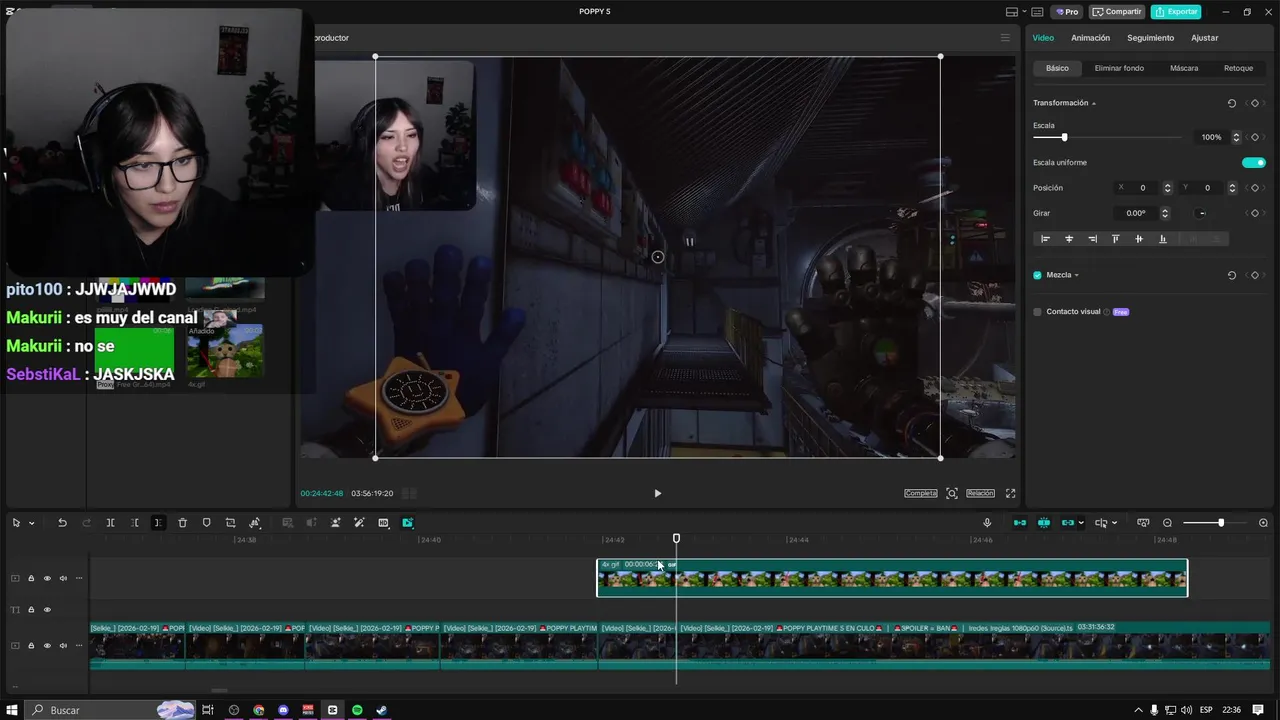This screenshot has width=1280, height=720.
Task: Add keyframe for Escala
Action: [x=1255, y=137]
